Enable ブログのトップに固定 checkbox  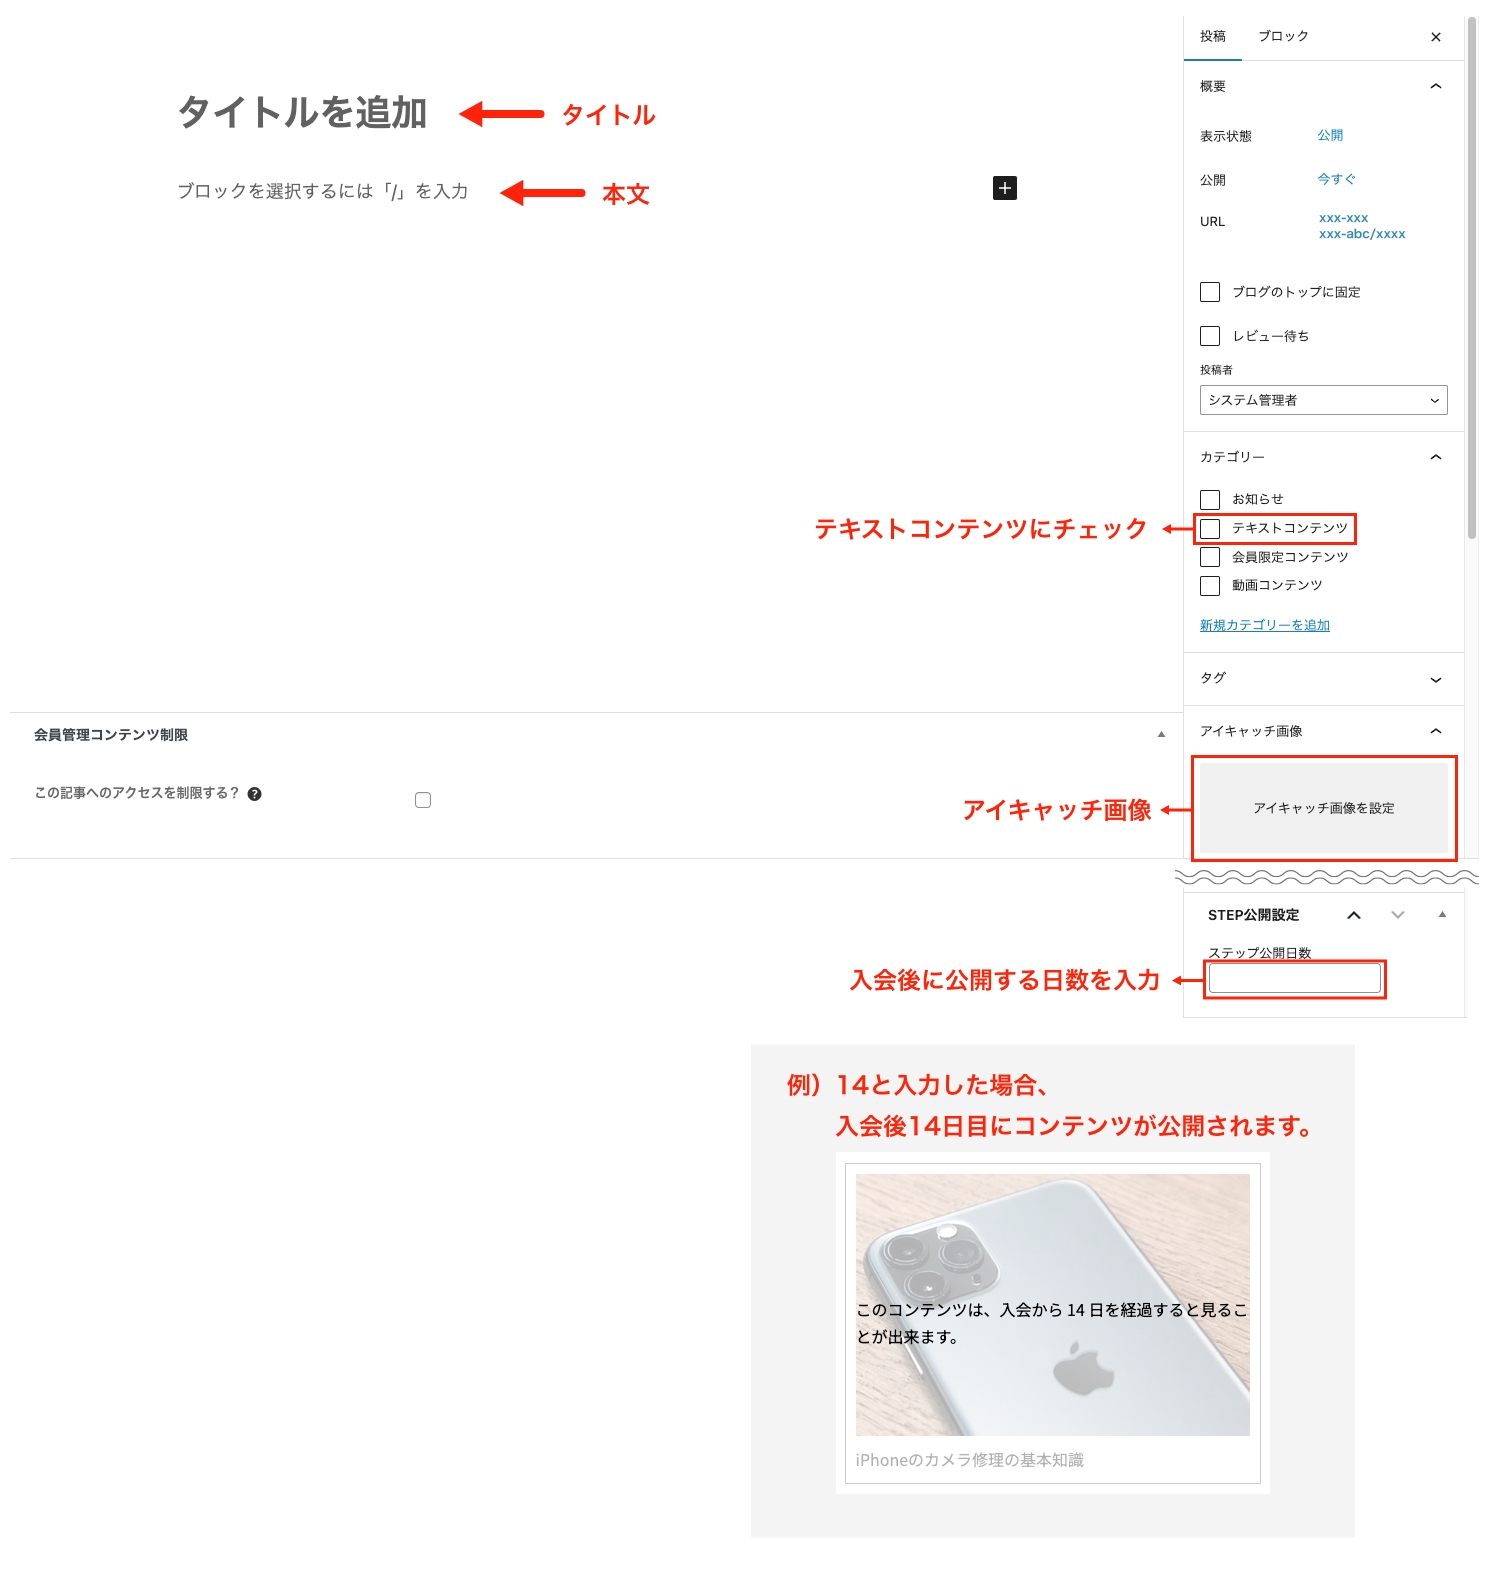1210,292
